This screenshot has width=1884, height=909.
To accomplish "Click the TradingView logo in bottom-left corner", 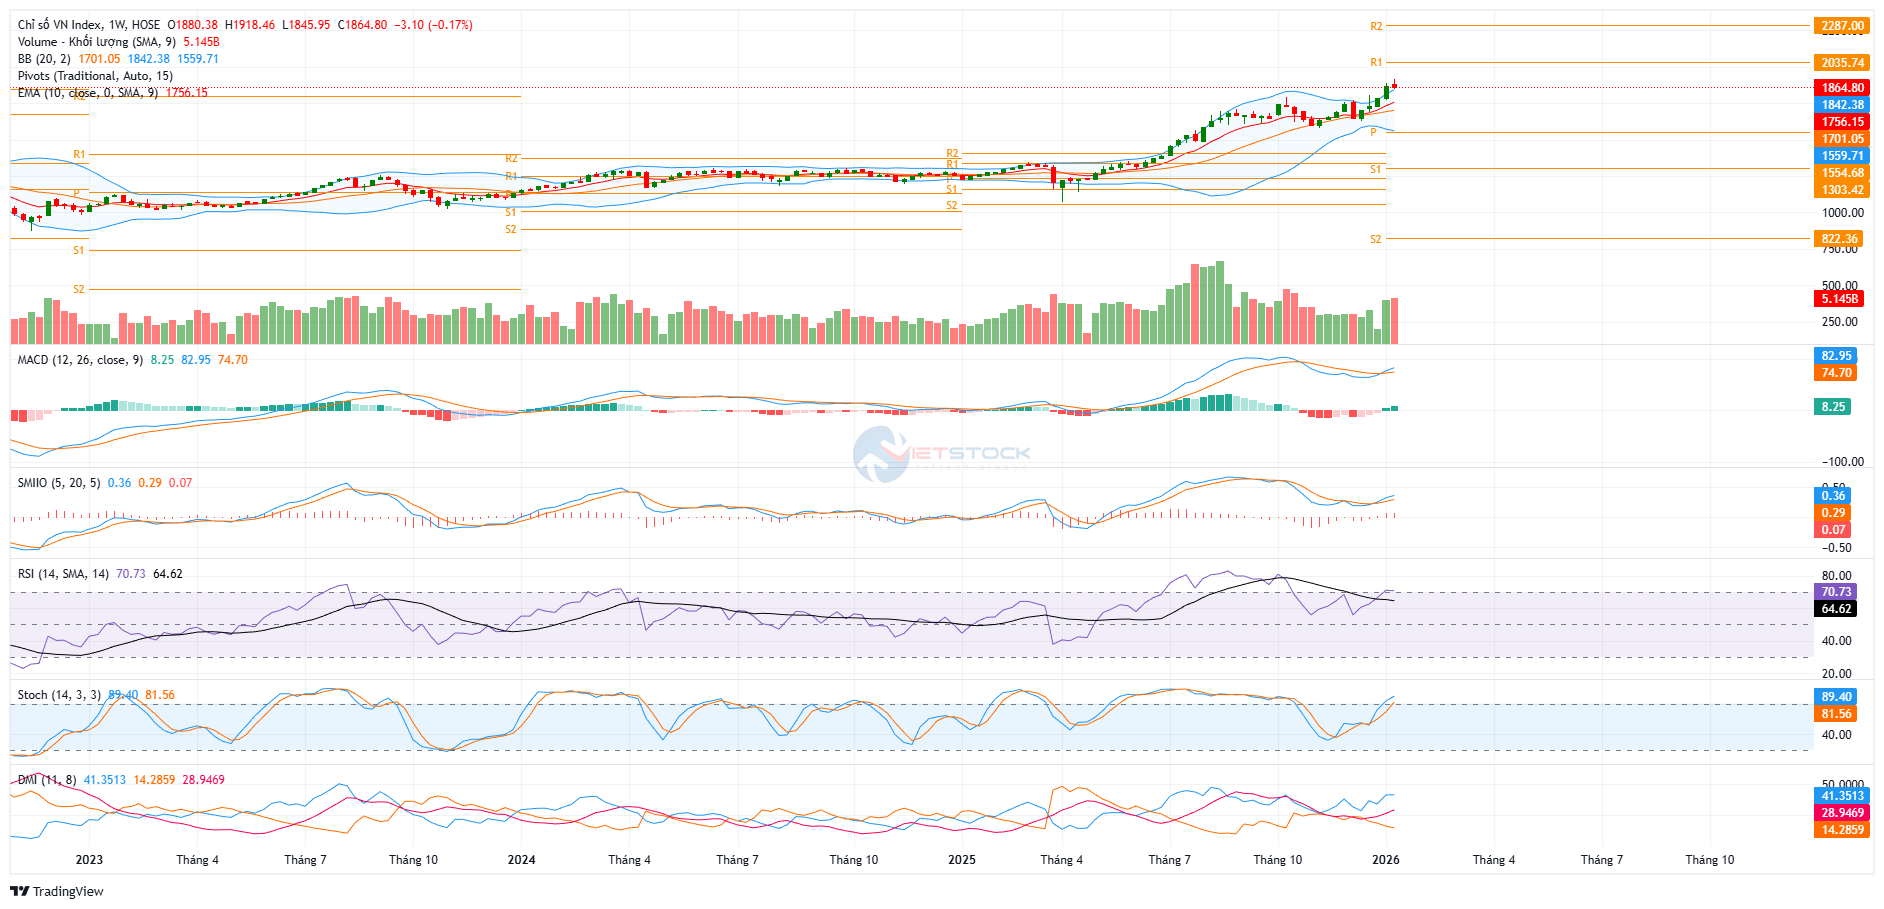I will [57, 891].
